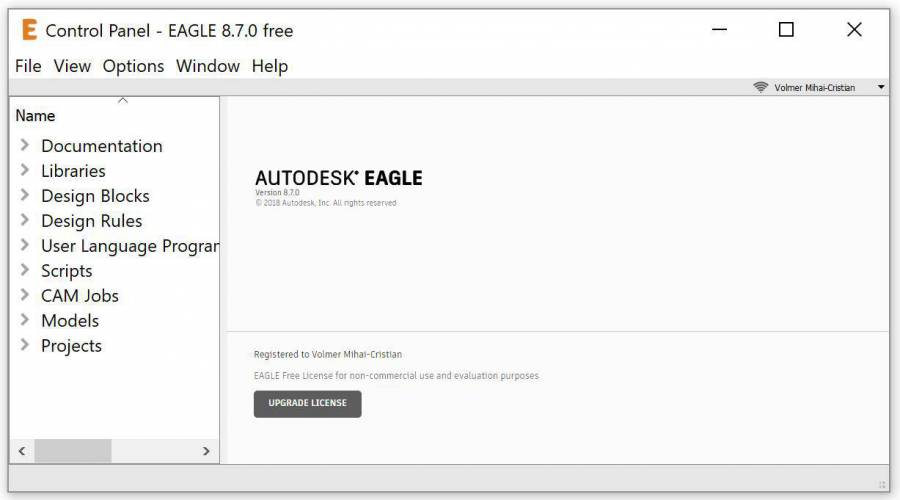
Task: Close the Control Panel window
Action: click(x=854, y=29)
